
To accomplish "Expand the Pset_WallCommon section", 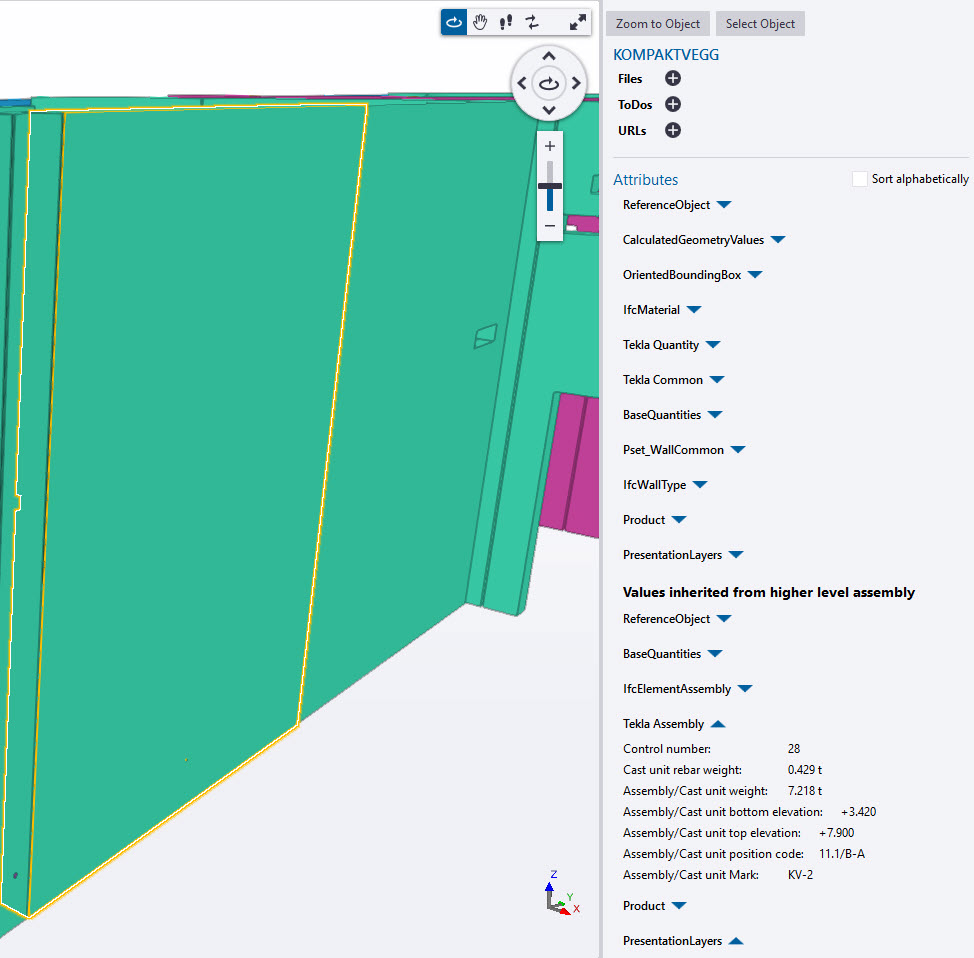I will pyautogui.click(x=738, y=449).
